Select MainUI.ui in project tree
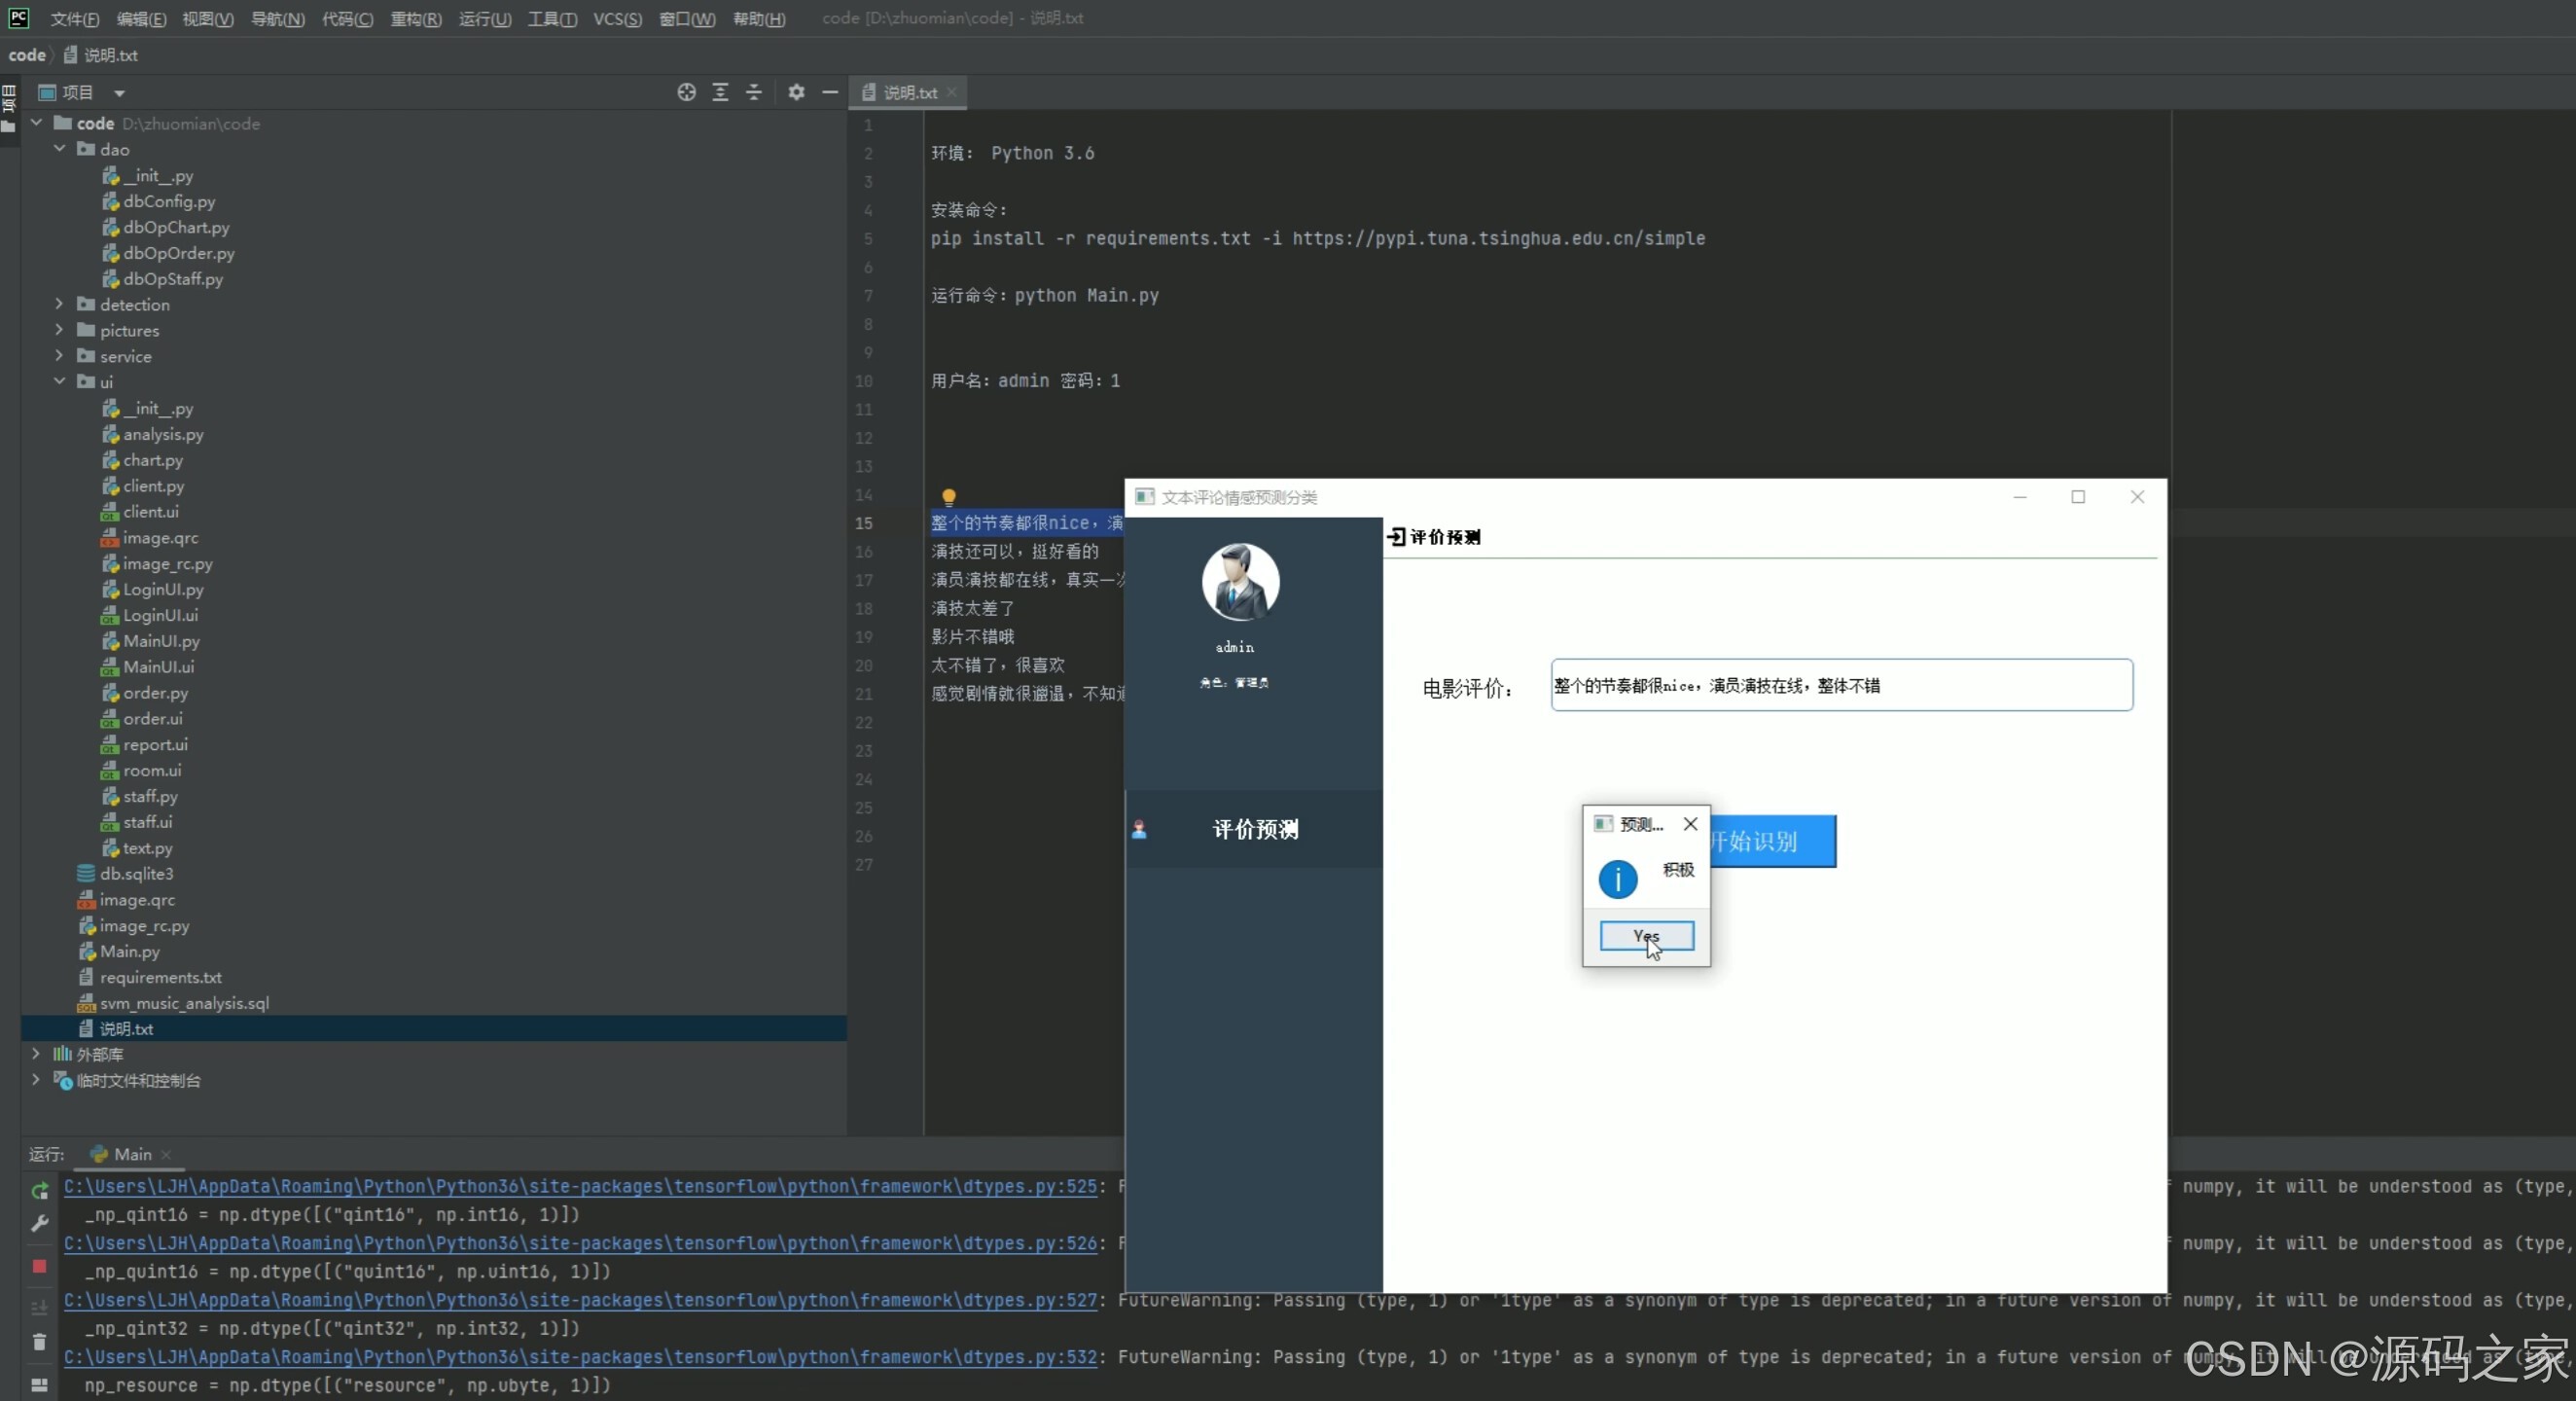Screen dimensions: 2576x1401 [x=158, y=666]
